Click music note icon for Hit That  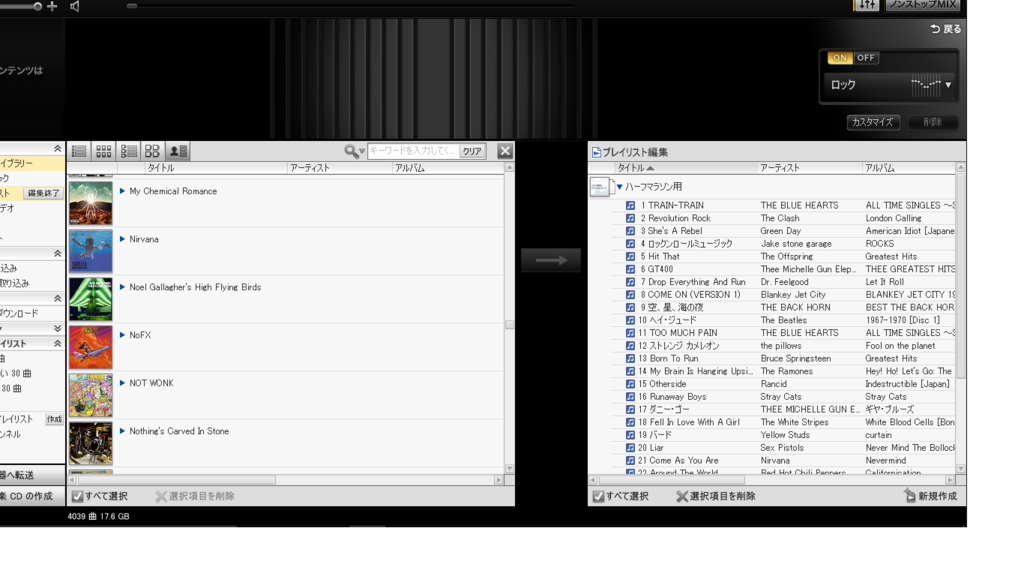630,257
